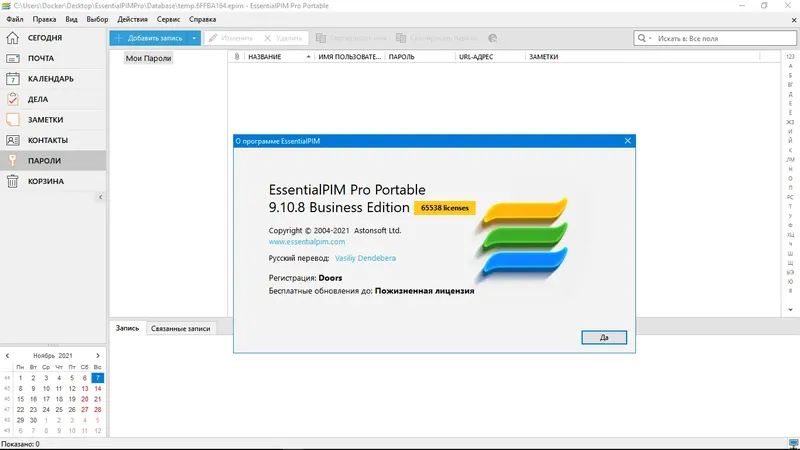Screen dimensions: 800x450
Task: Open the Дела tasks module
Action: coord(53,99)
